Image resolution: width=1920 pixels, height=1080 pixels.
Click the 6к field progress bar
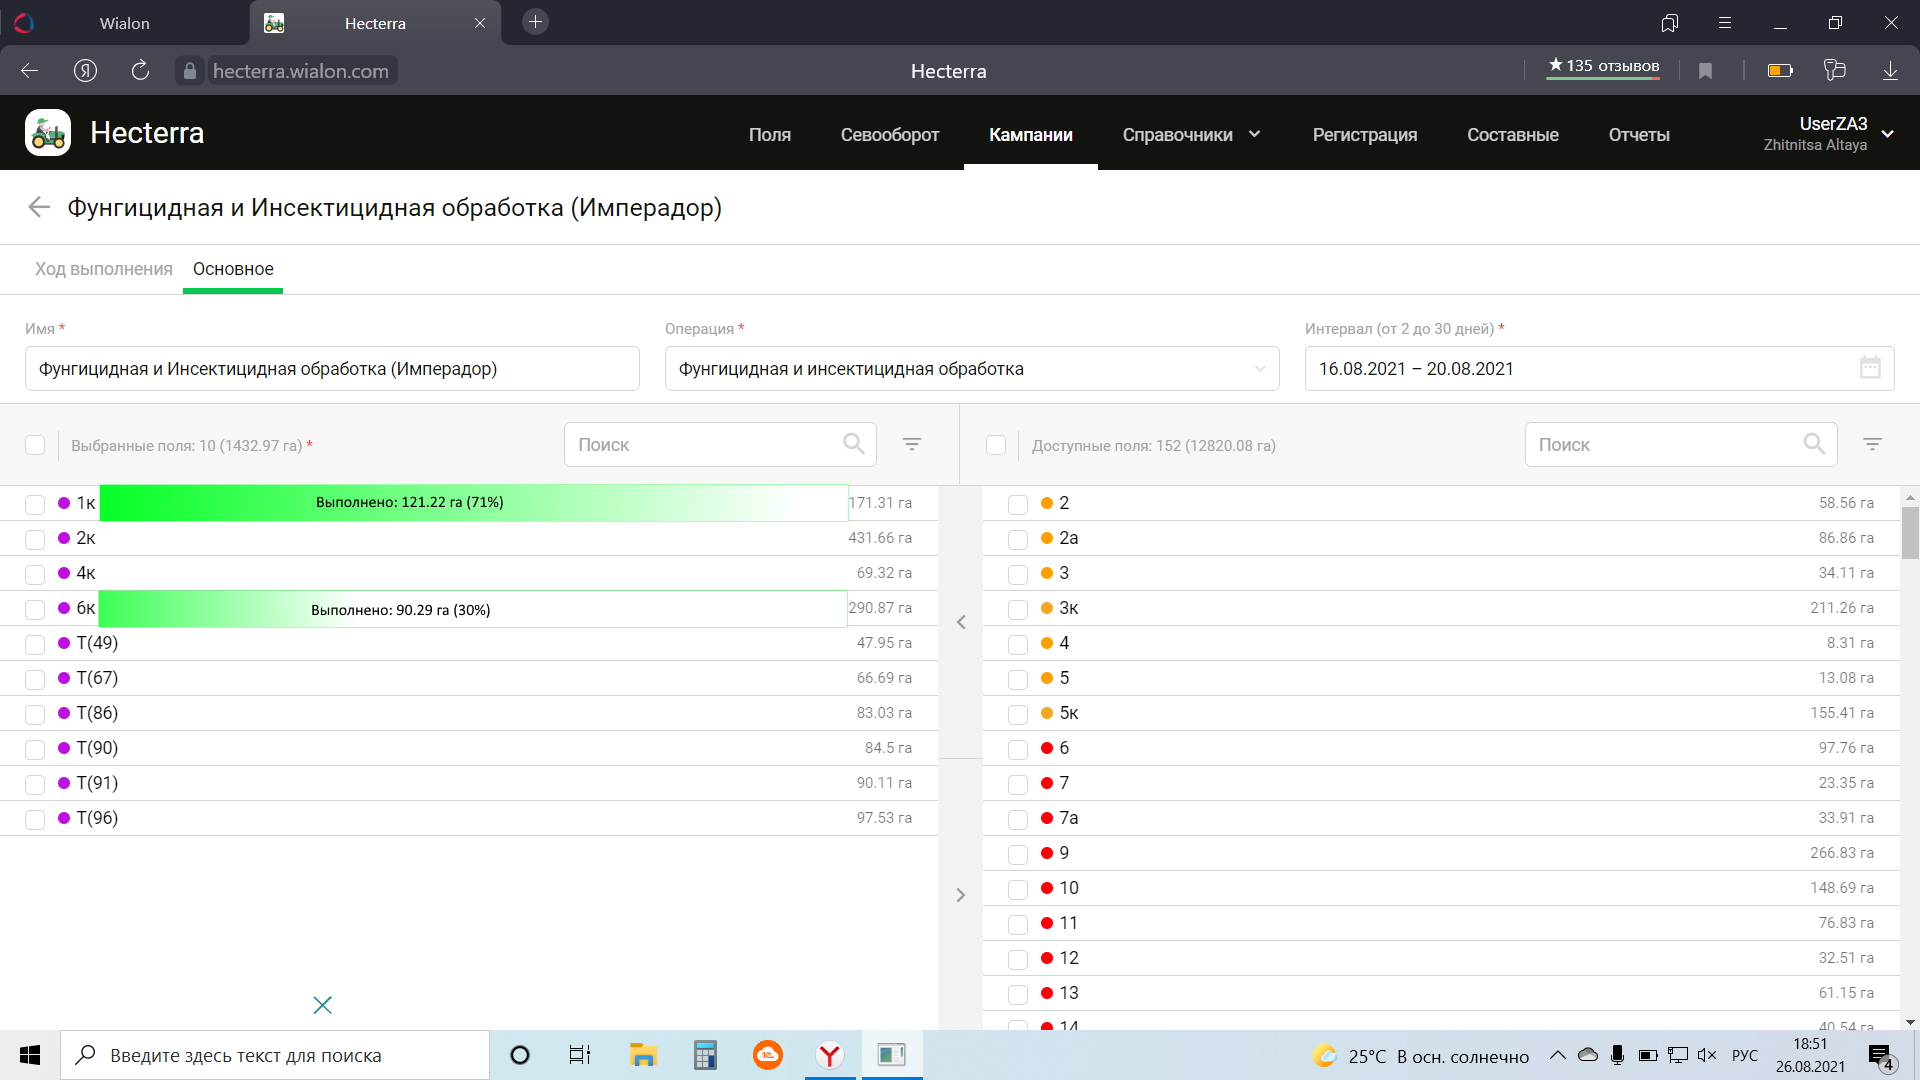pos(473,609)
